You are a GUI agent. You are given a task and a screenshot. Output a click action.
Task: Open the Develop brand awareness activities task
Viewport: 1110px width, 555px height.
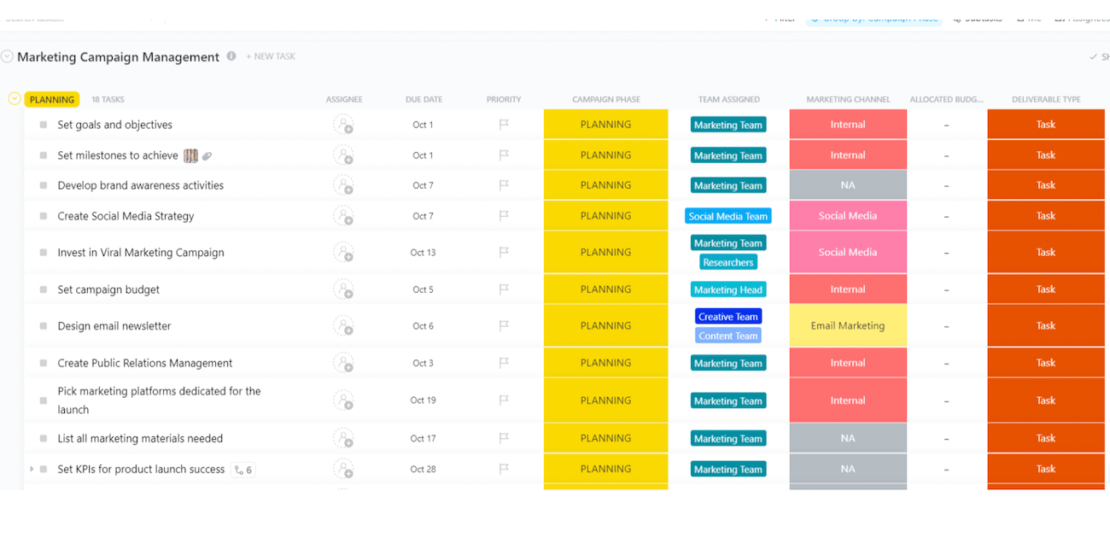coord(140,185)
